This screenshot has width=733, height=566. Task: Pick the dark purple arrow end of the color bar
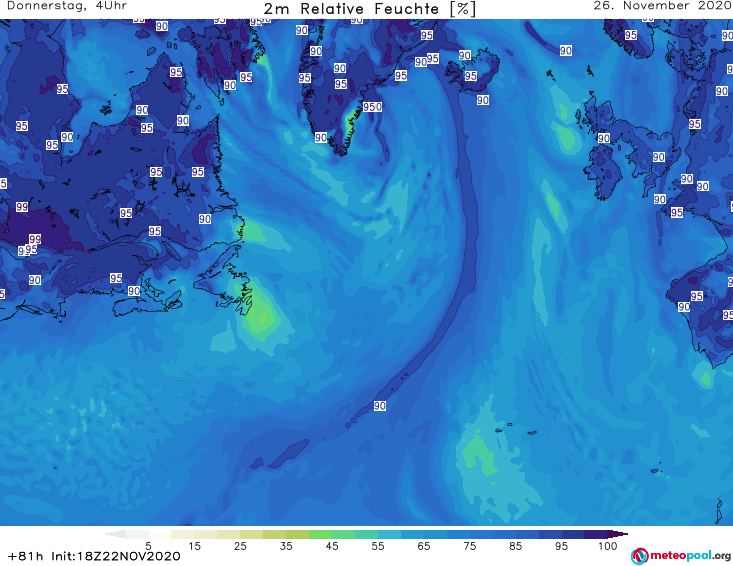coord(618,534)
